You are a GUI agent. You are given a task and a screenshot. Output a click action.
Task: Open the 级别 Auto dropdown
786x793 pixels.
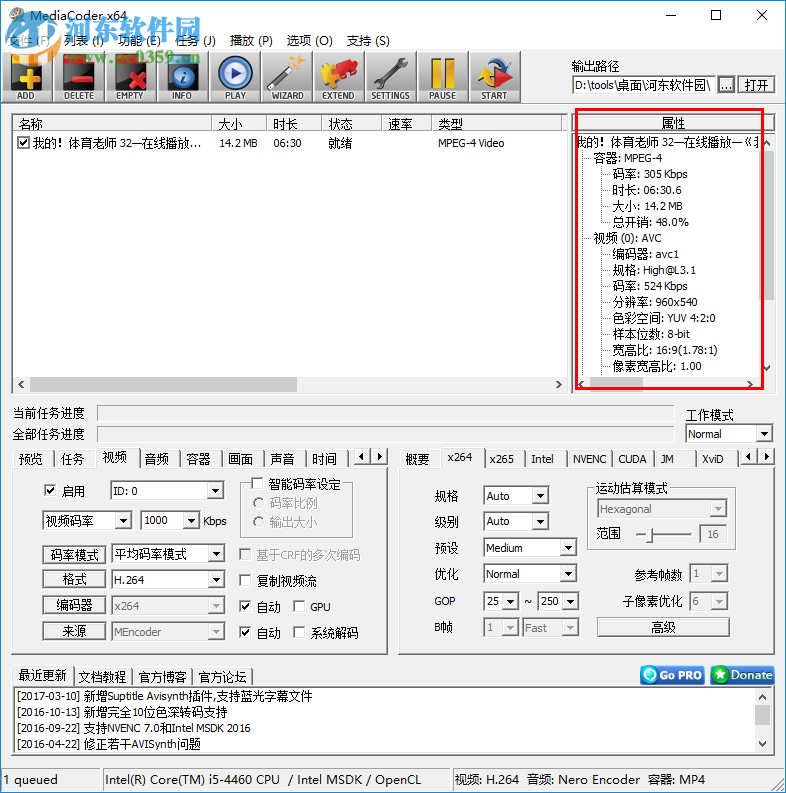point(516,521)
